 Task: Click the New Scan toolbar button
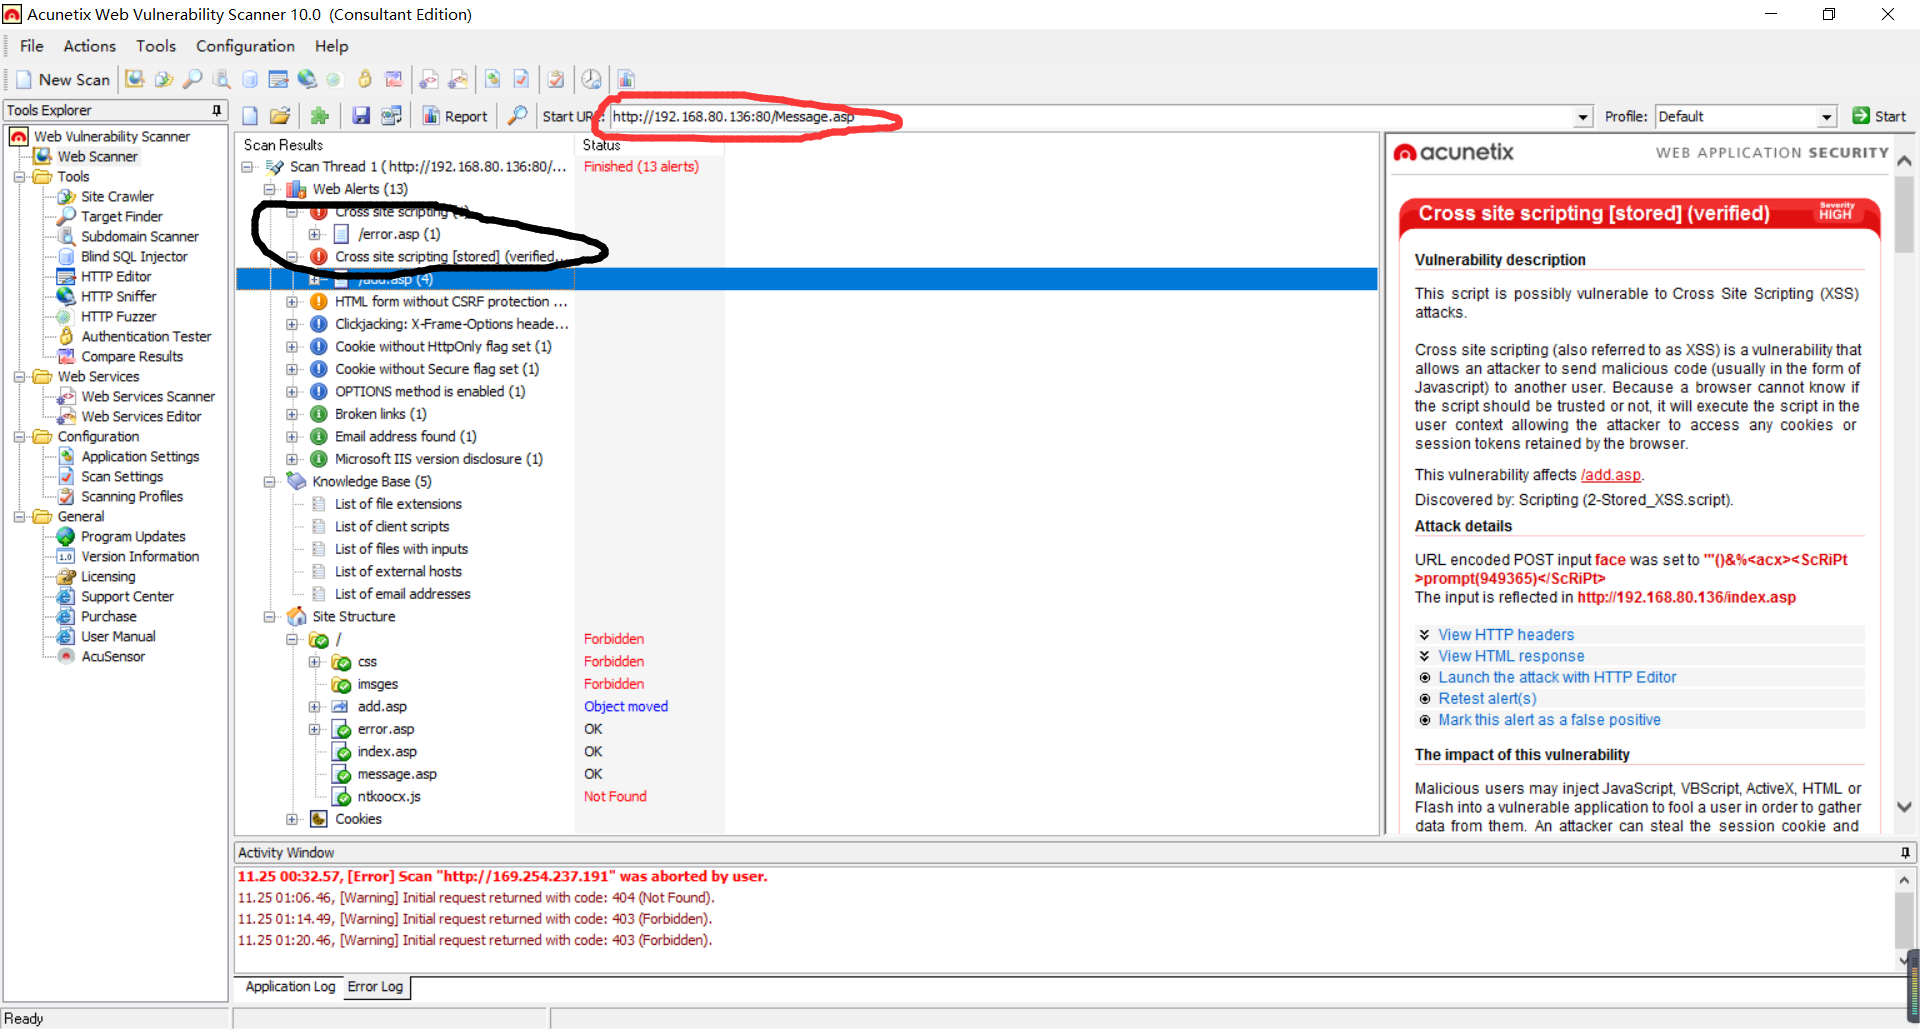click(x=62, y=80)
